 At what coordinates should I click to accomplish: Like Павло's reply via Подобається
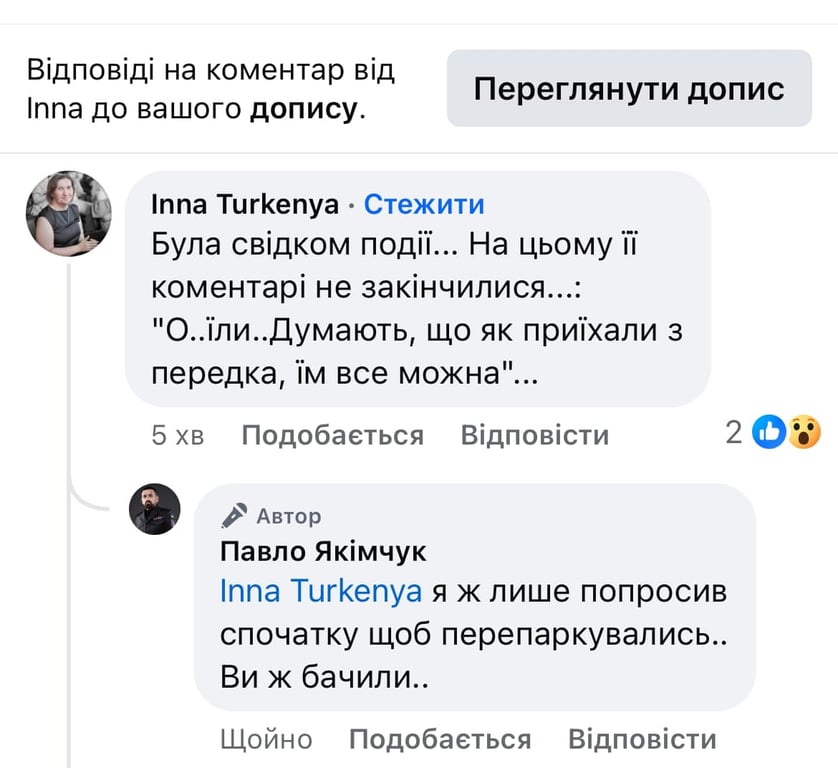pos(438,738)
